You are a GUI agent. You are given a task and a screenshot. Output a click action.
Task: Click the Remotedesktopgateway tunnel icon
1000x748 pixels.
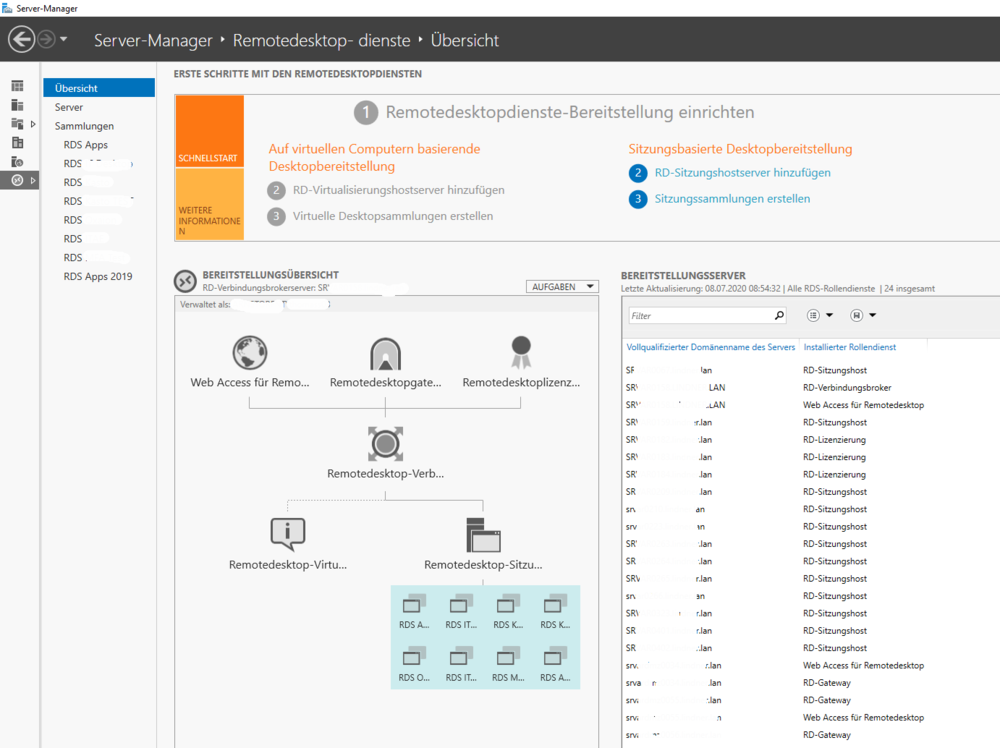[385, 353]
